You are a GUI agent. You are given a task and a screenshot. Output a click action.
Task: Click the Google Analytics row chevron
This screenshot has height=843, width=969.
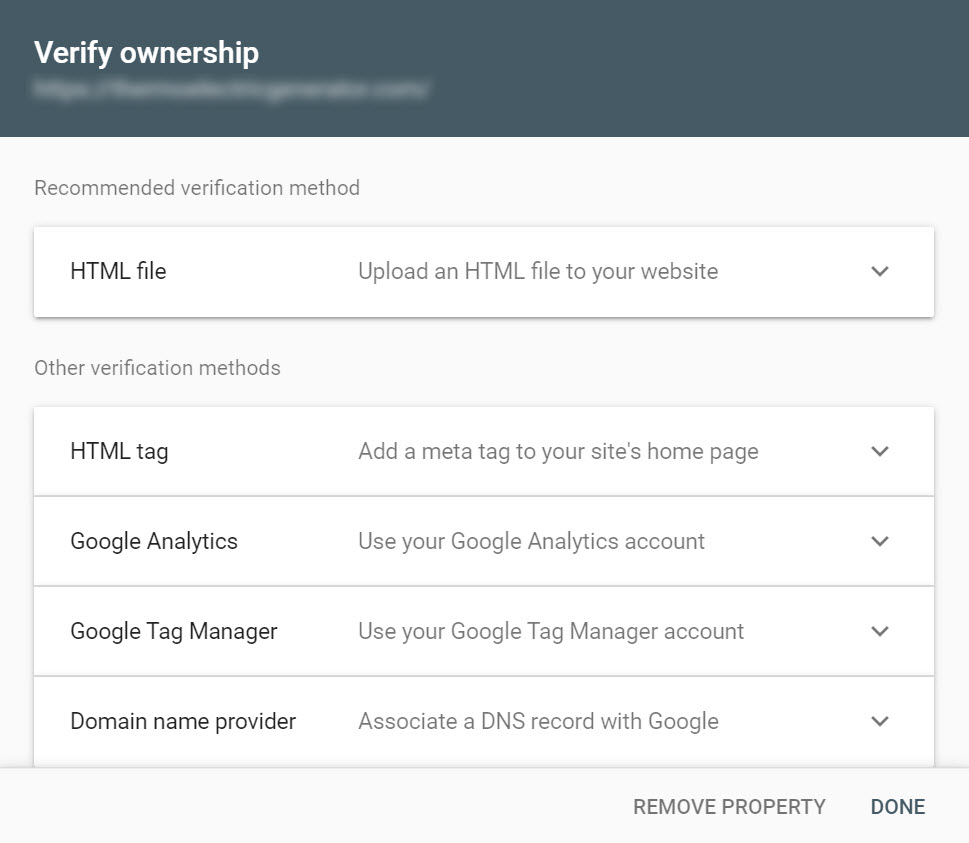pos(879,541)
